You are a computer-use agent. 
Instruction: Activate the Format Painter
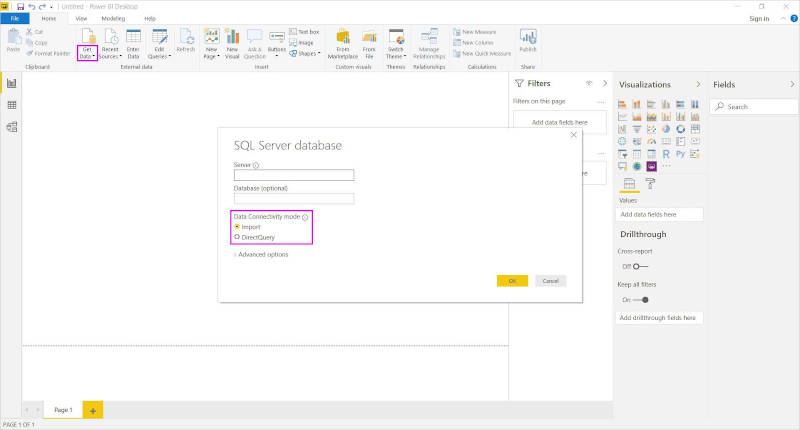[x=48, y=54]
